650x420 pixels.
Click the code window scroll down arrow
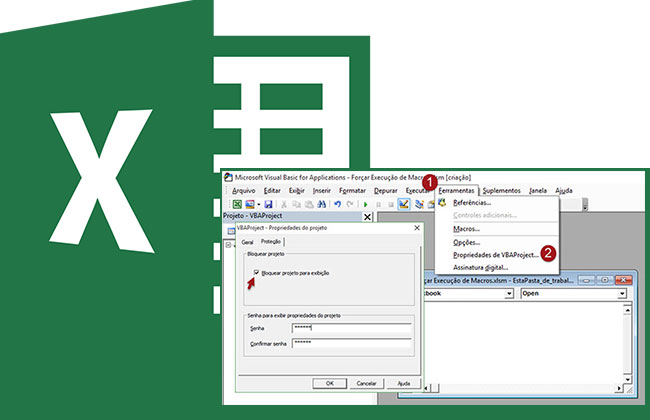click(627, 379)
